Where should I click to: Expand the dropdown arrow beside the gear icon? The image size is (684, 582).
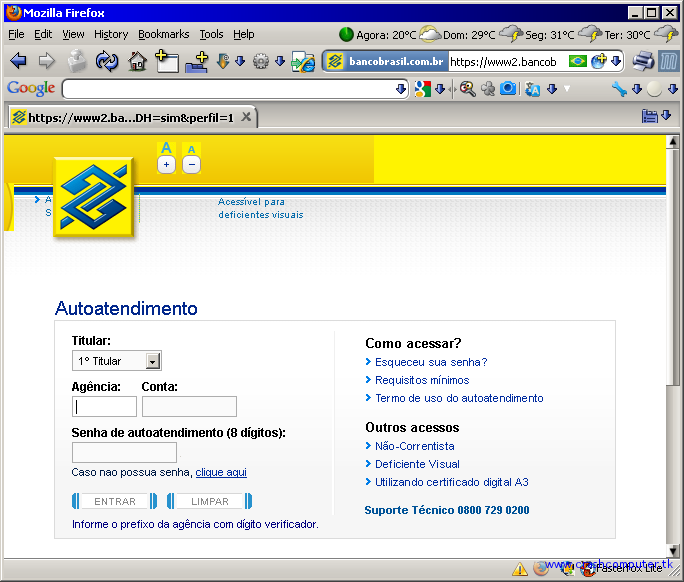pos(280,61)
